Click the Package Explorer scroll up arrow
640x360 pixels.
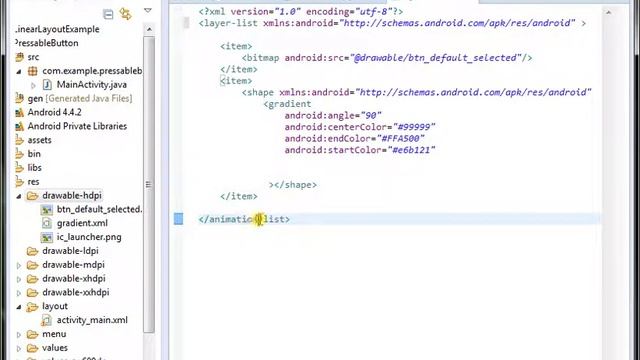click(x=149, y=29)
